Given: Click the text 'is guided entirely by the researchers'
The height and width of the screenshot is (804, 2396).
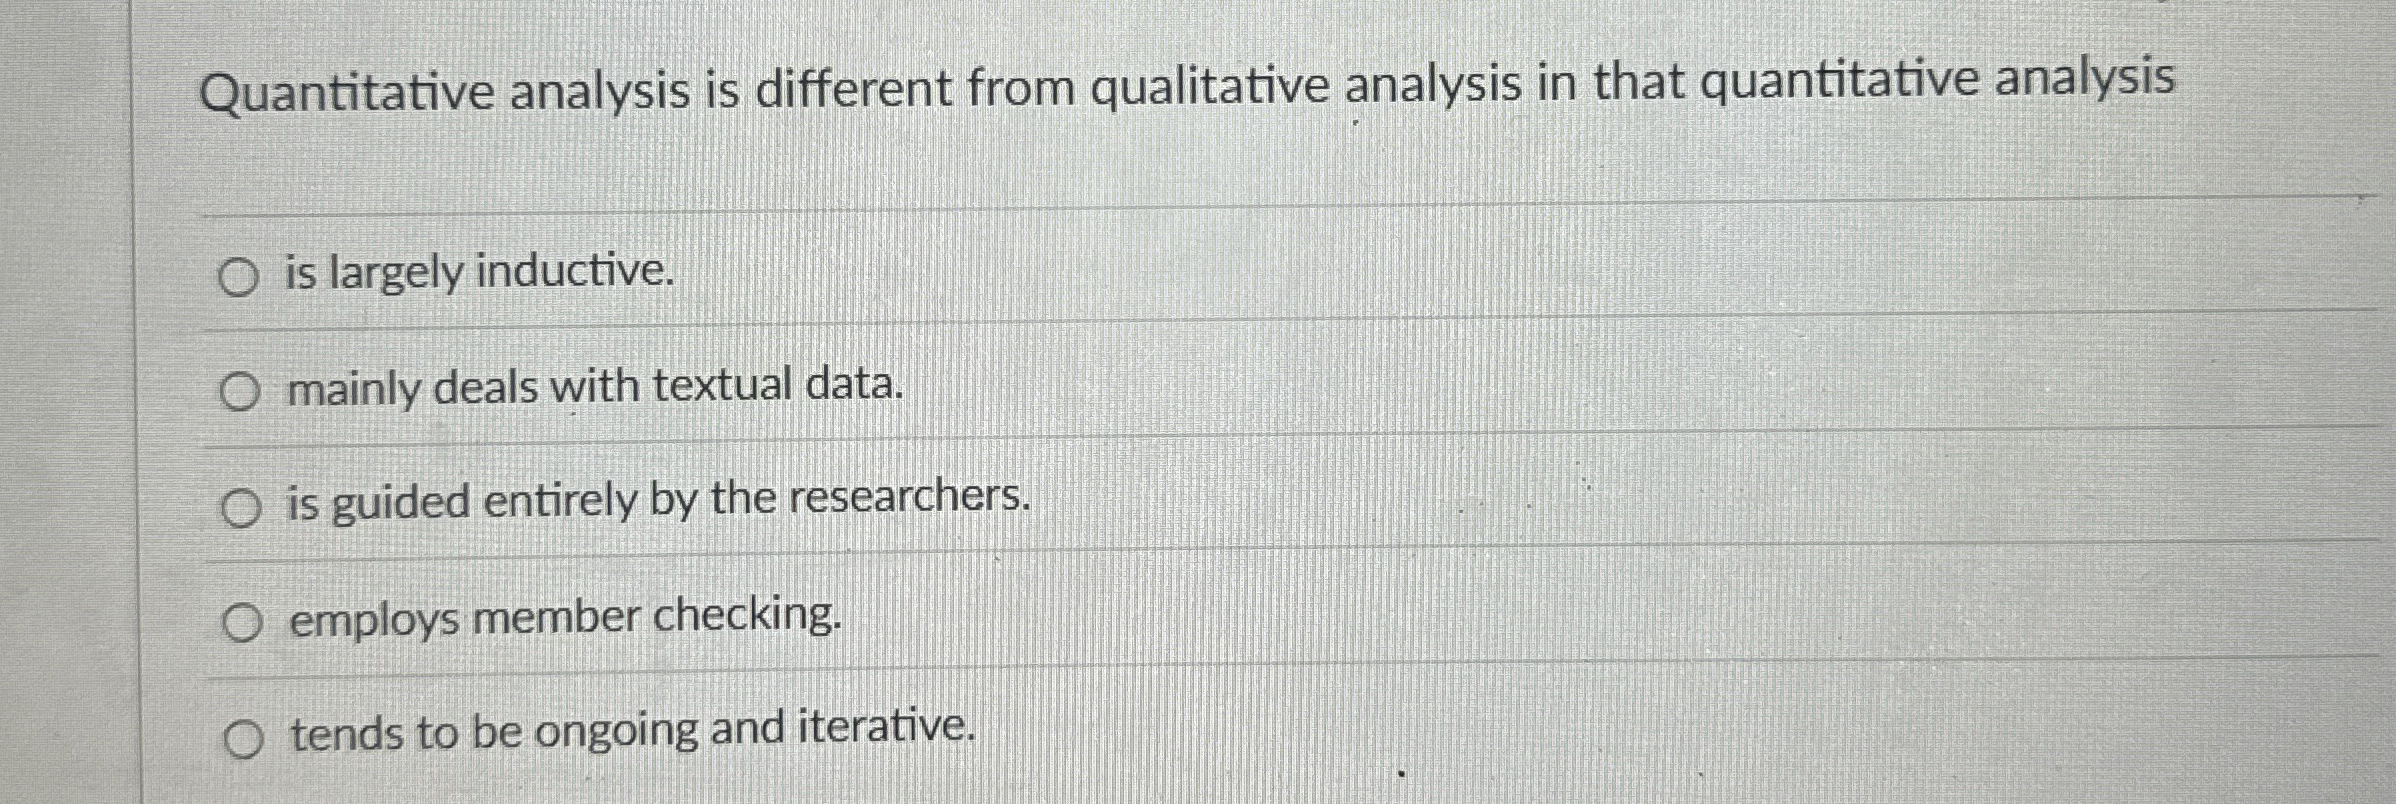Looking at the screenshot, I should point(655,504).
